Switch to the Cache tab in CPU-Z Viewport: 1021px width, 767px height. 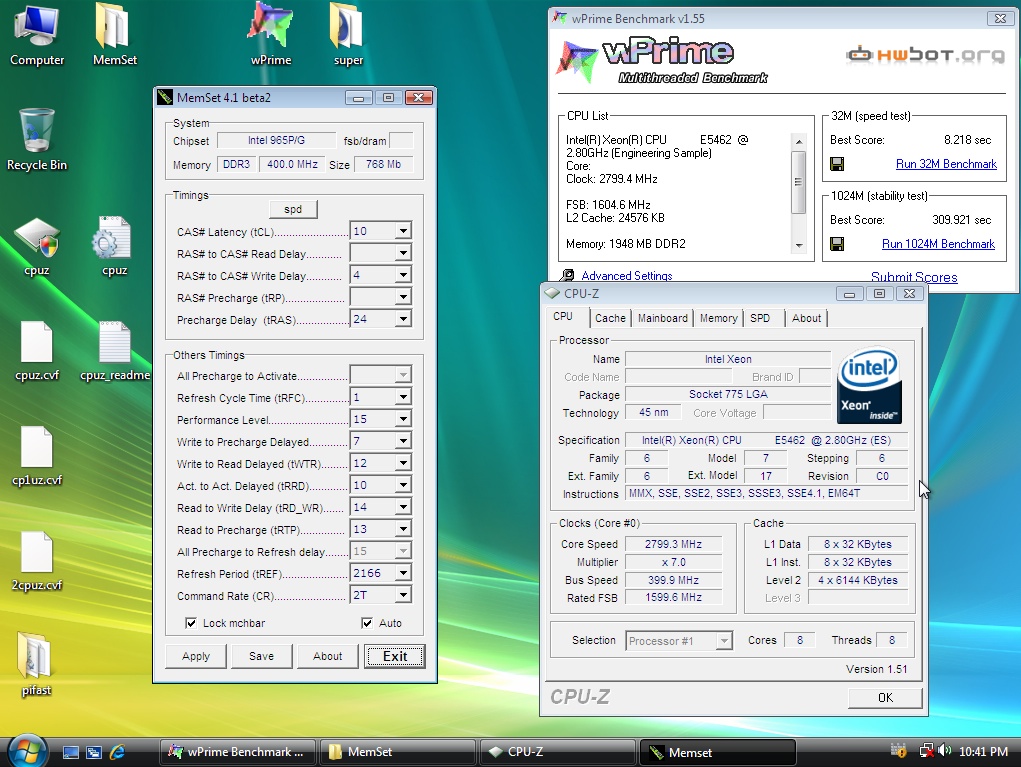click(x=610, y=318)
